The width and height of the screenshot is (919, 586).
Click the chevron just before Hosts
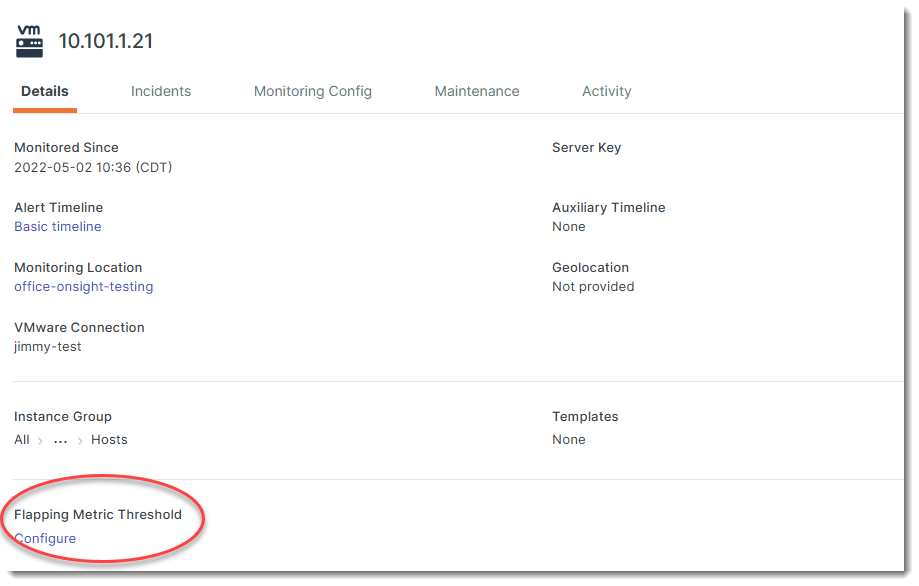coord(80,441)
